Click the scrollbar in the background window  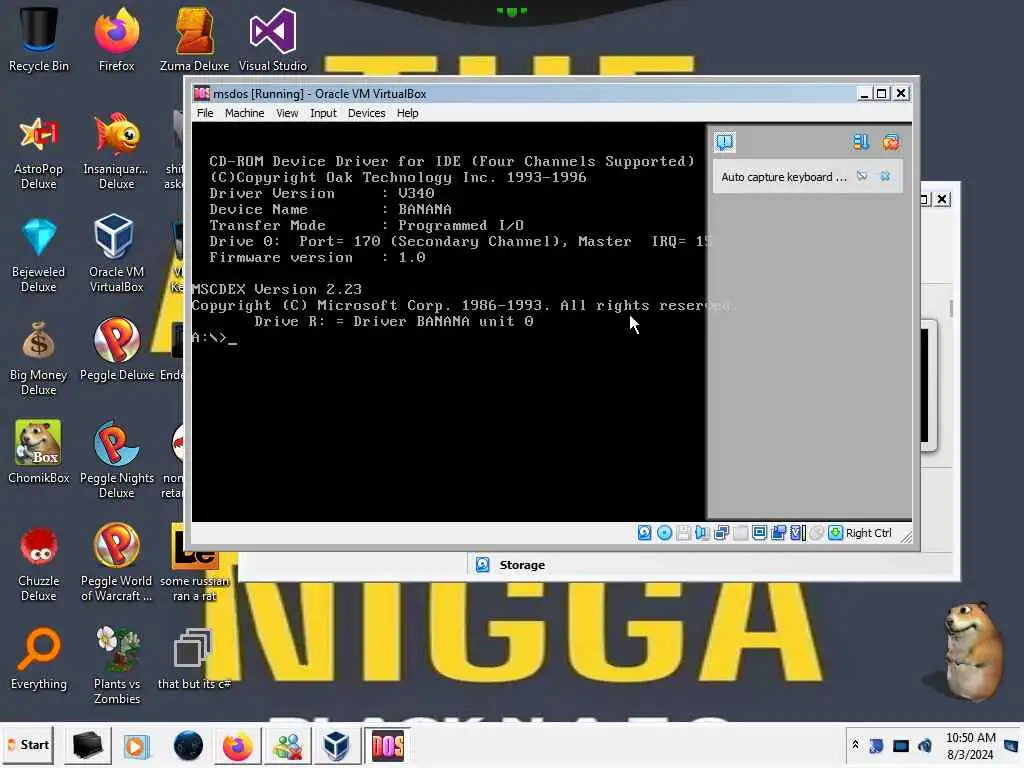pyautogui.click(x=951, y=308)
